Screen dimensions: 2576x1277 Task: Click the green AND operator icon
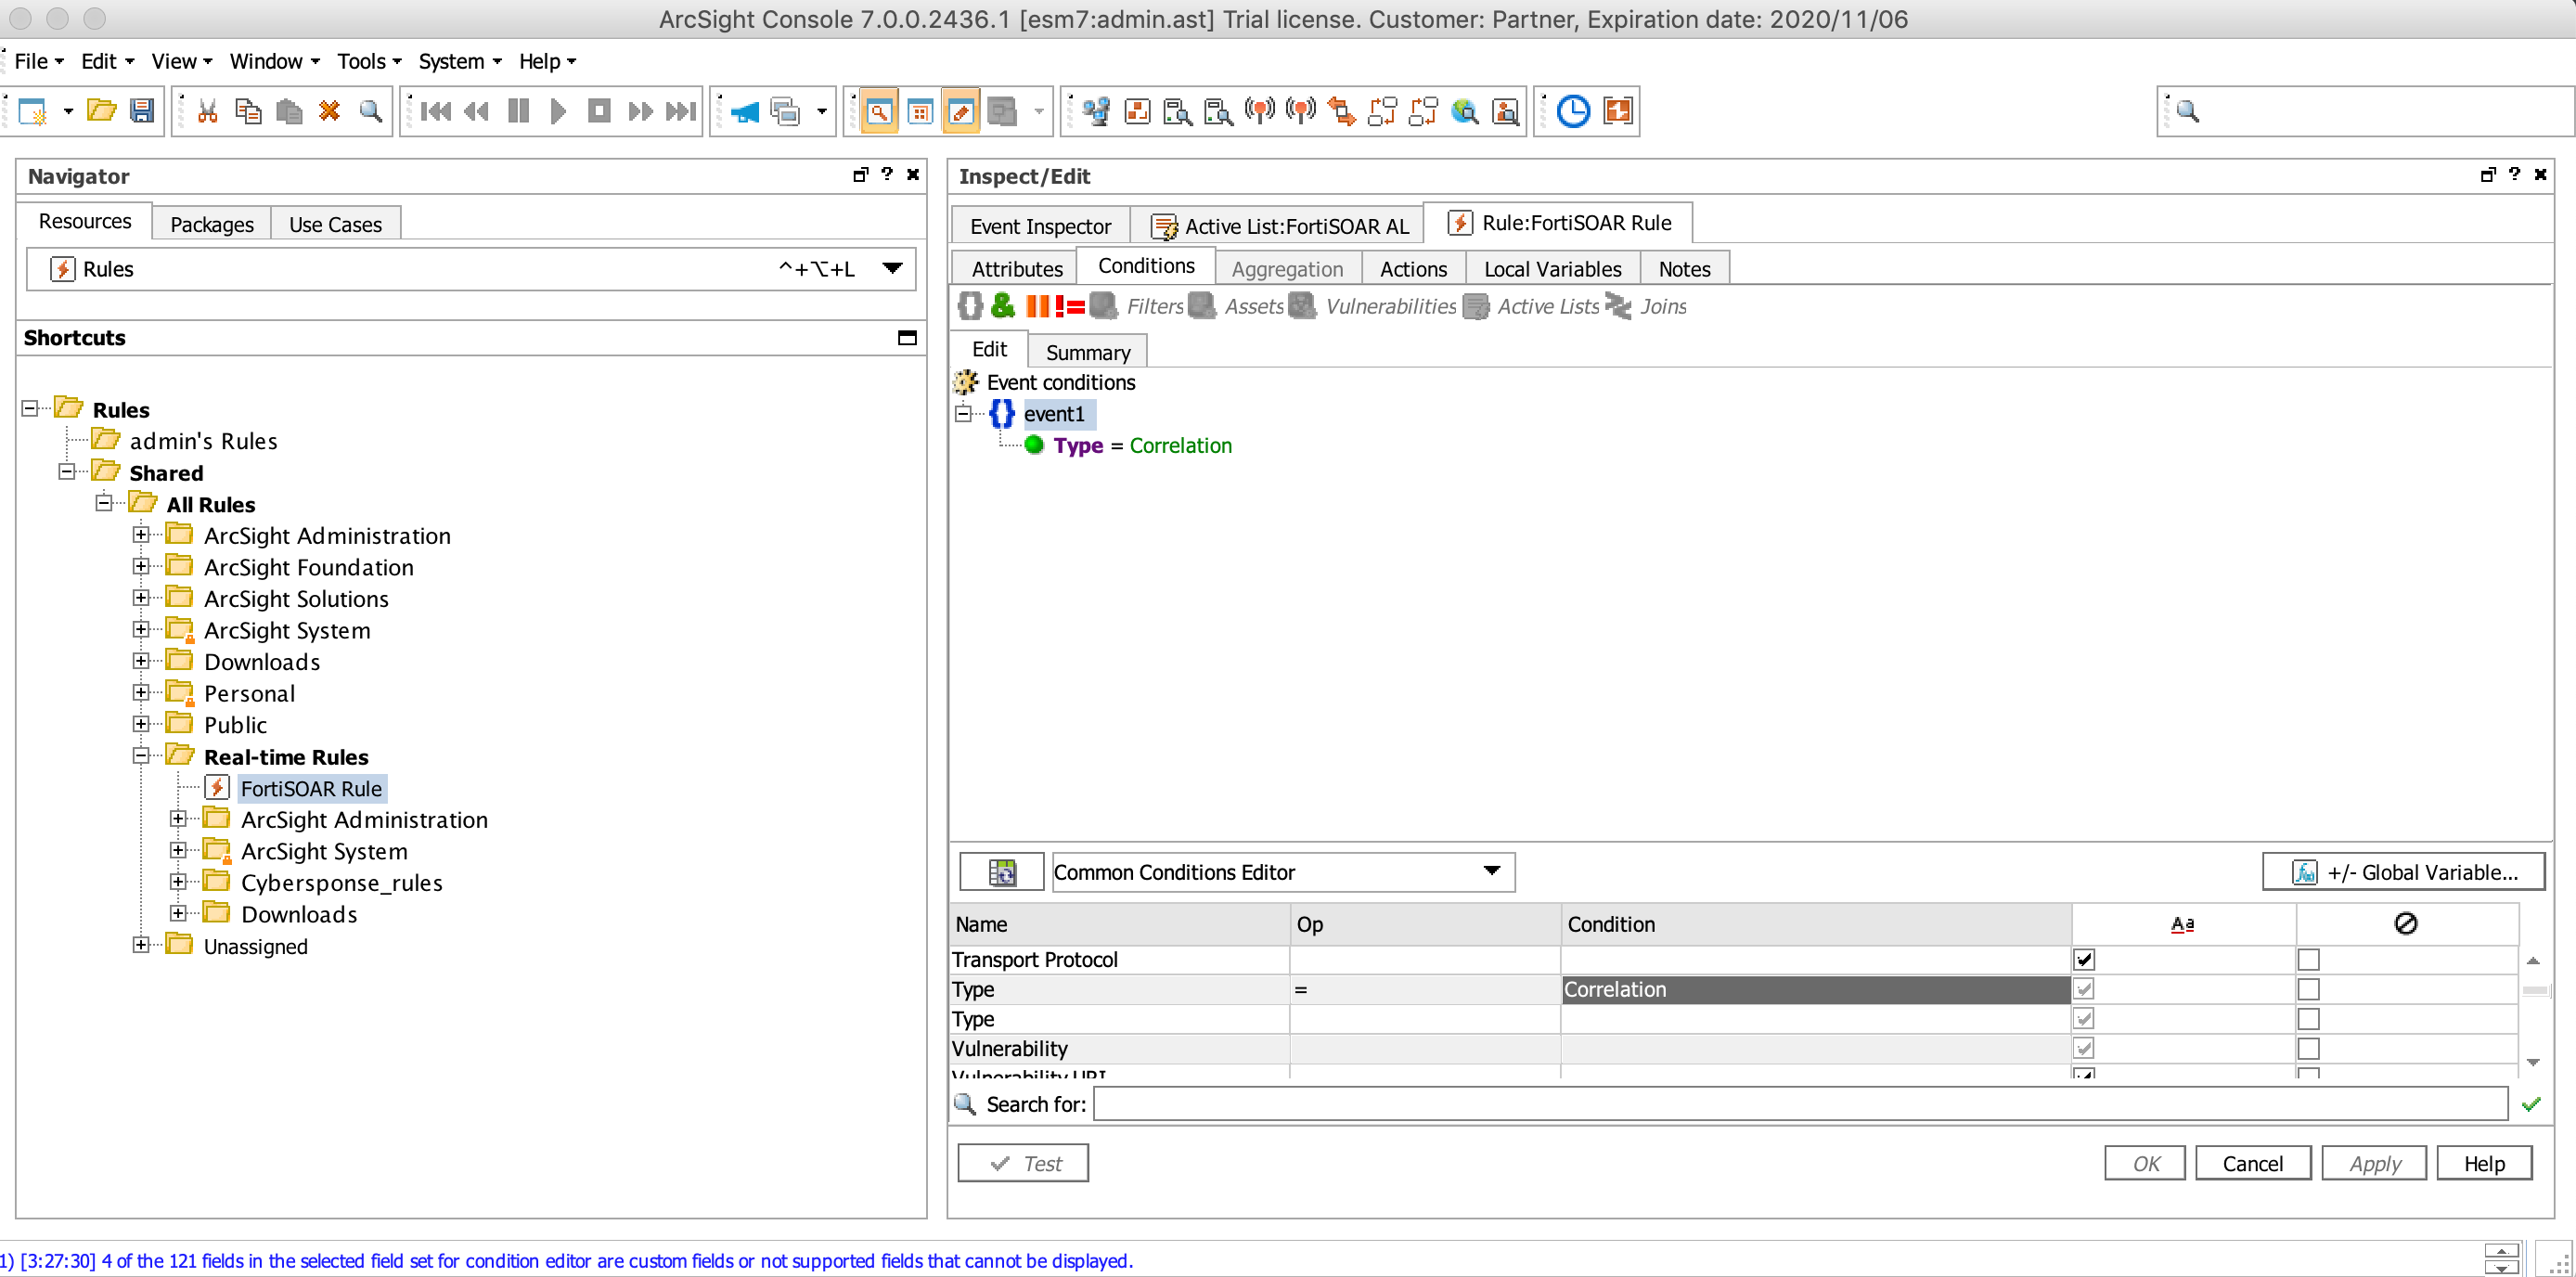[x=1002, y=306]
